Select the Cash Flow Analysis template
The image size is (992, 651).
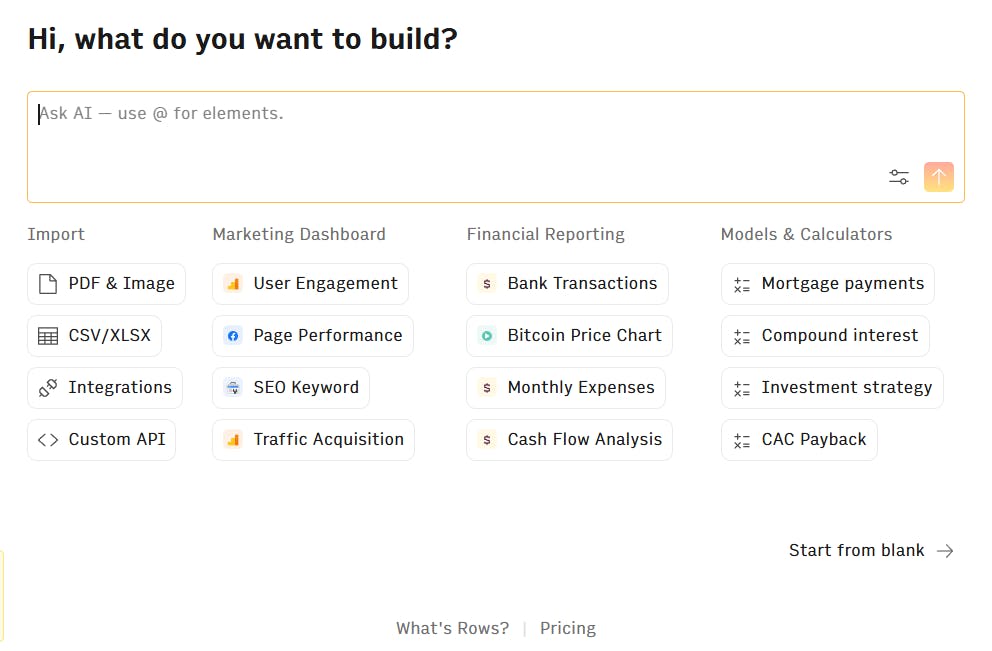[x=569, y=440]
